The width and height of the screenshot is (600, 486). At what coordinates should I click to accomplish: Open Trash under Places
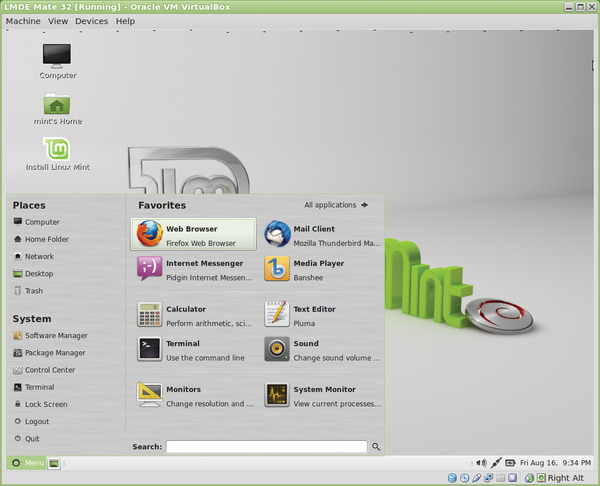pos(28,291)
